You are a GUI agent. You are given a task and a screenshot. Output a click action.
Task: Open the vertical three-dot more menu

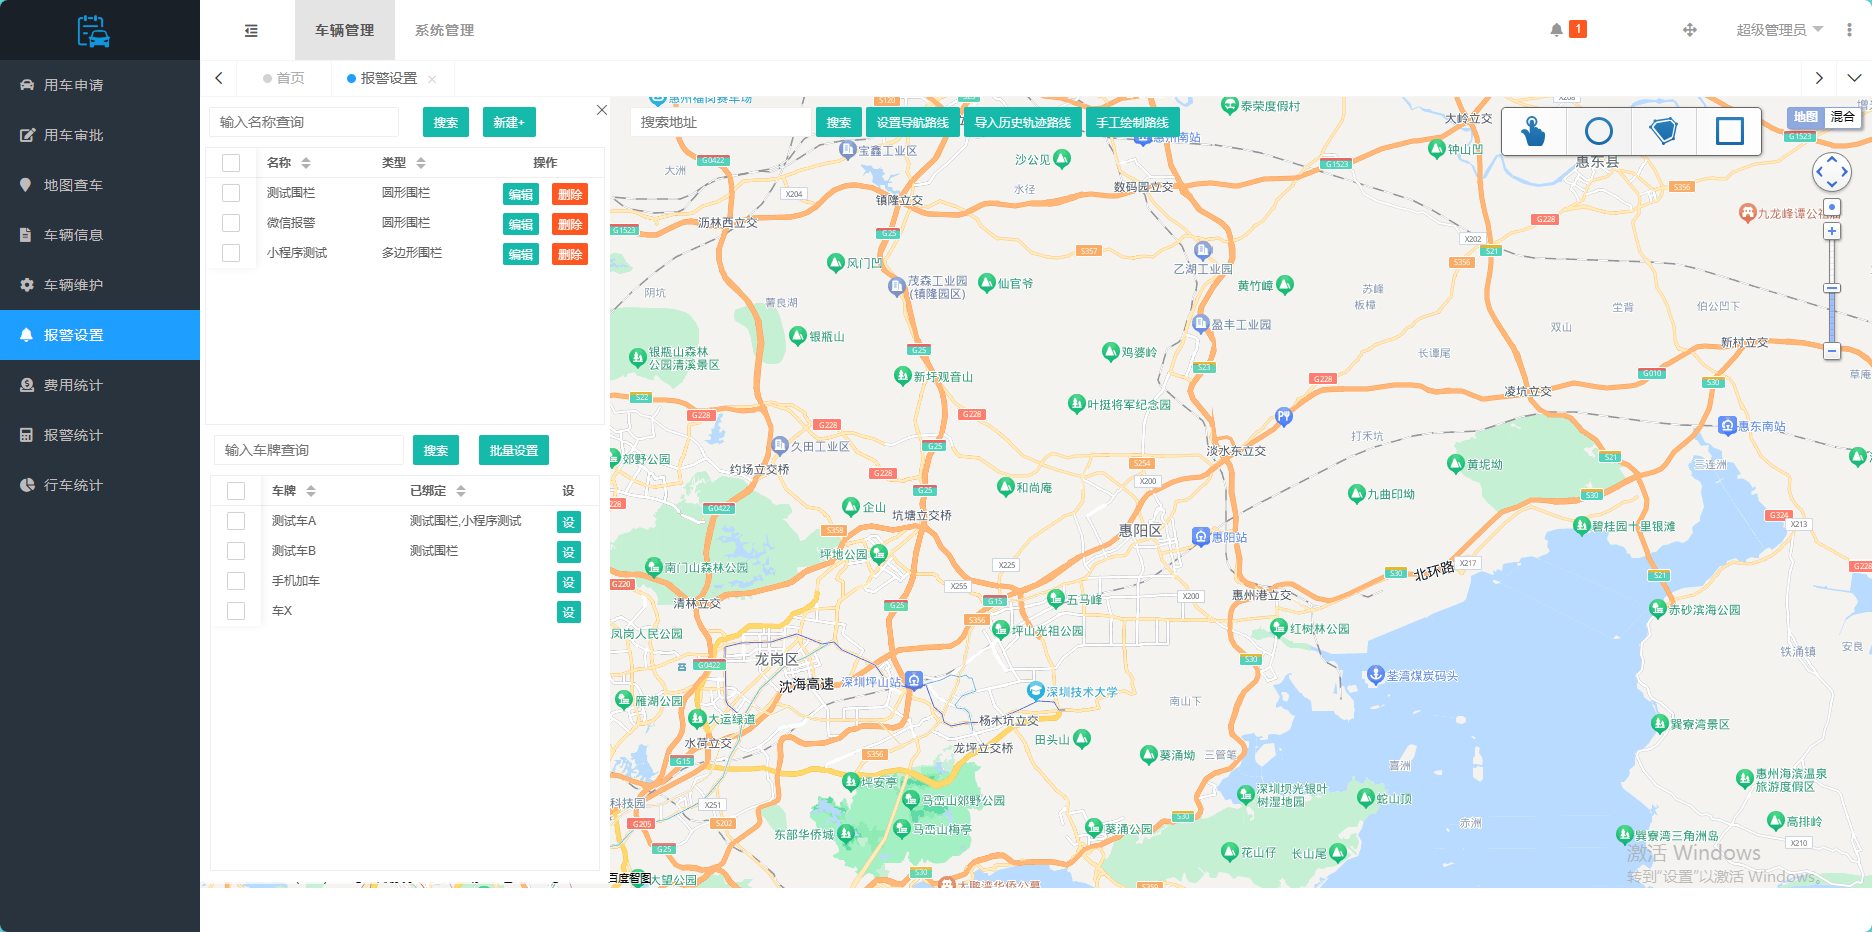1849,30
